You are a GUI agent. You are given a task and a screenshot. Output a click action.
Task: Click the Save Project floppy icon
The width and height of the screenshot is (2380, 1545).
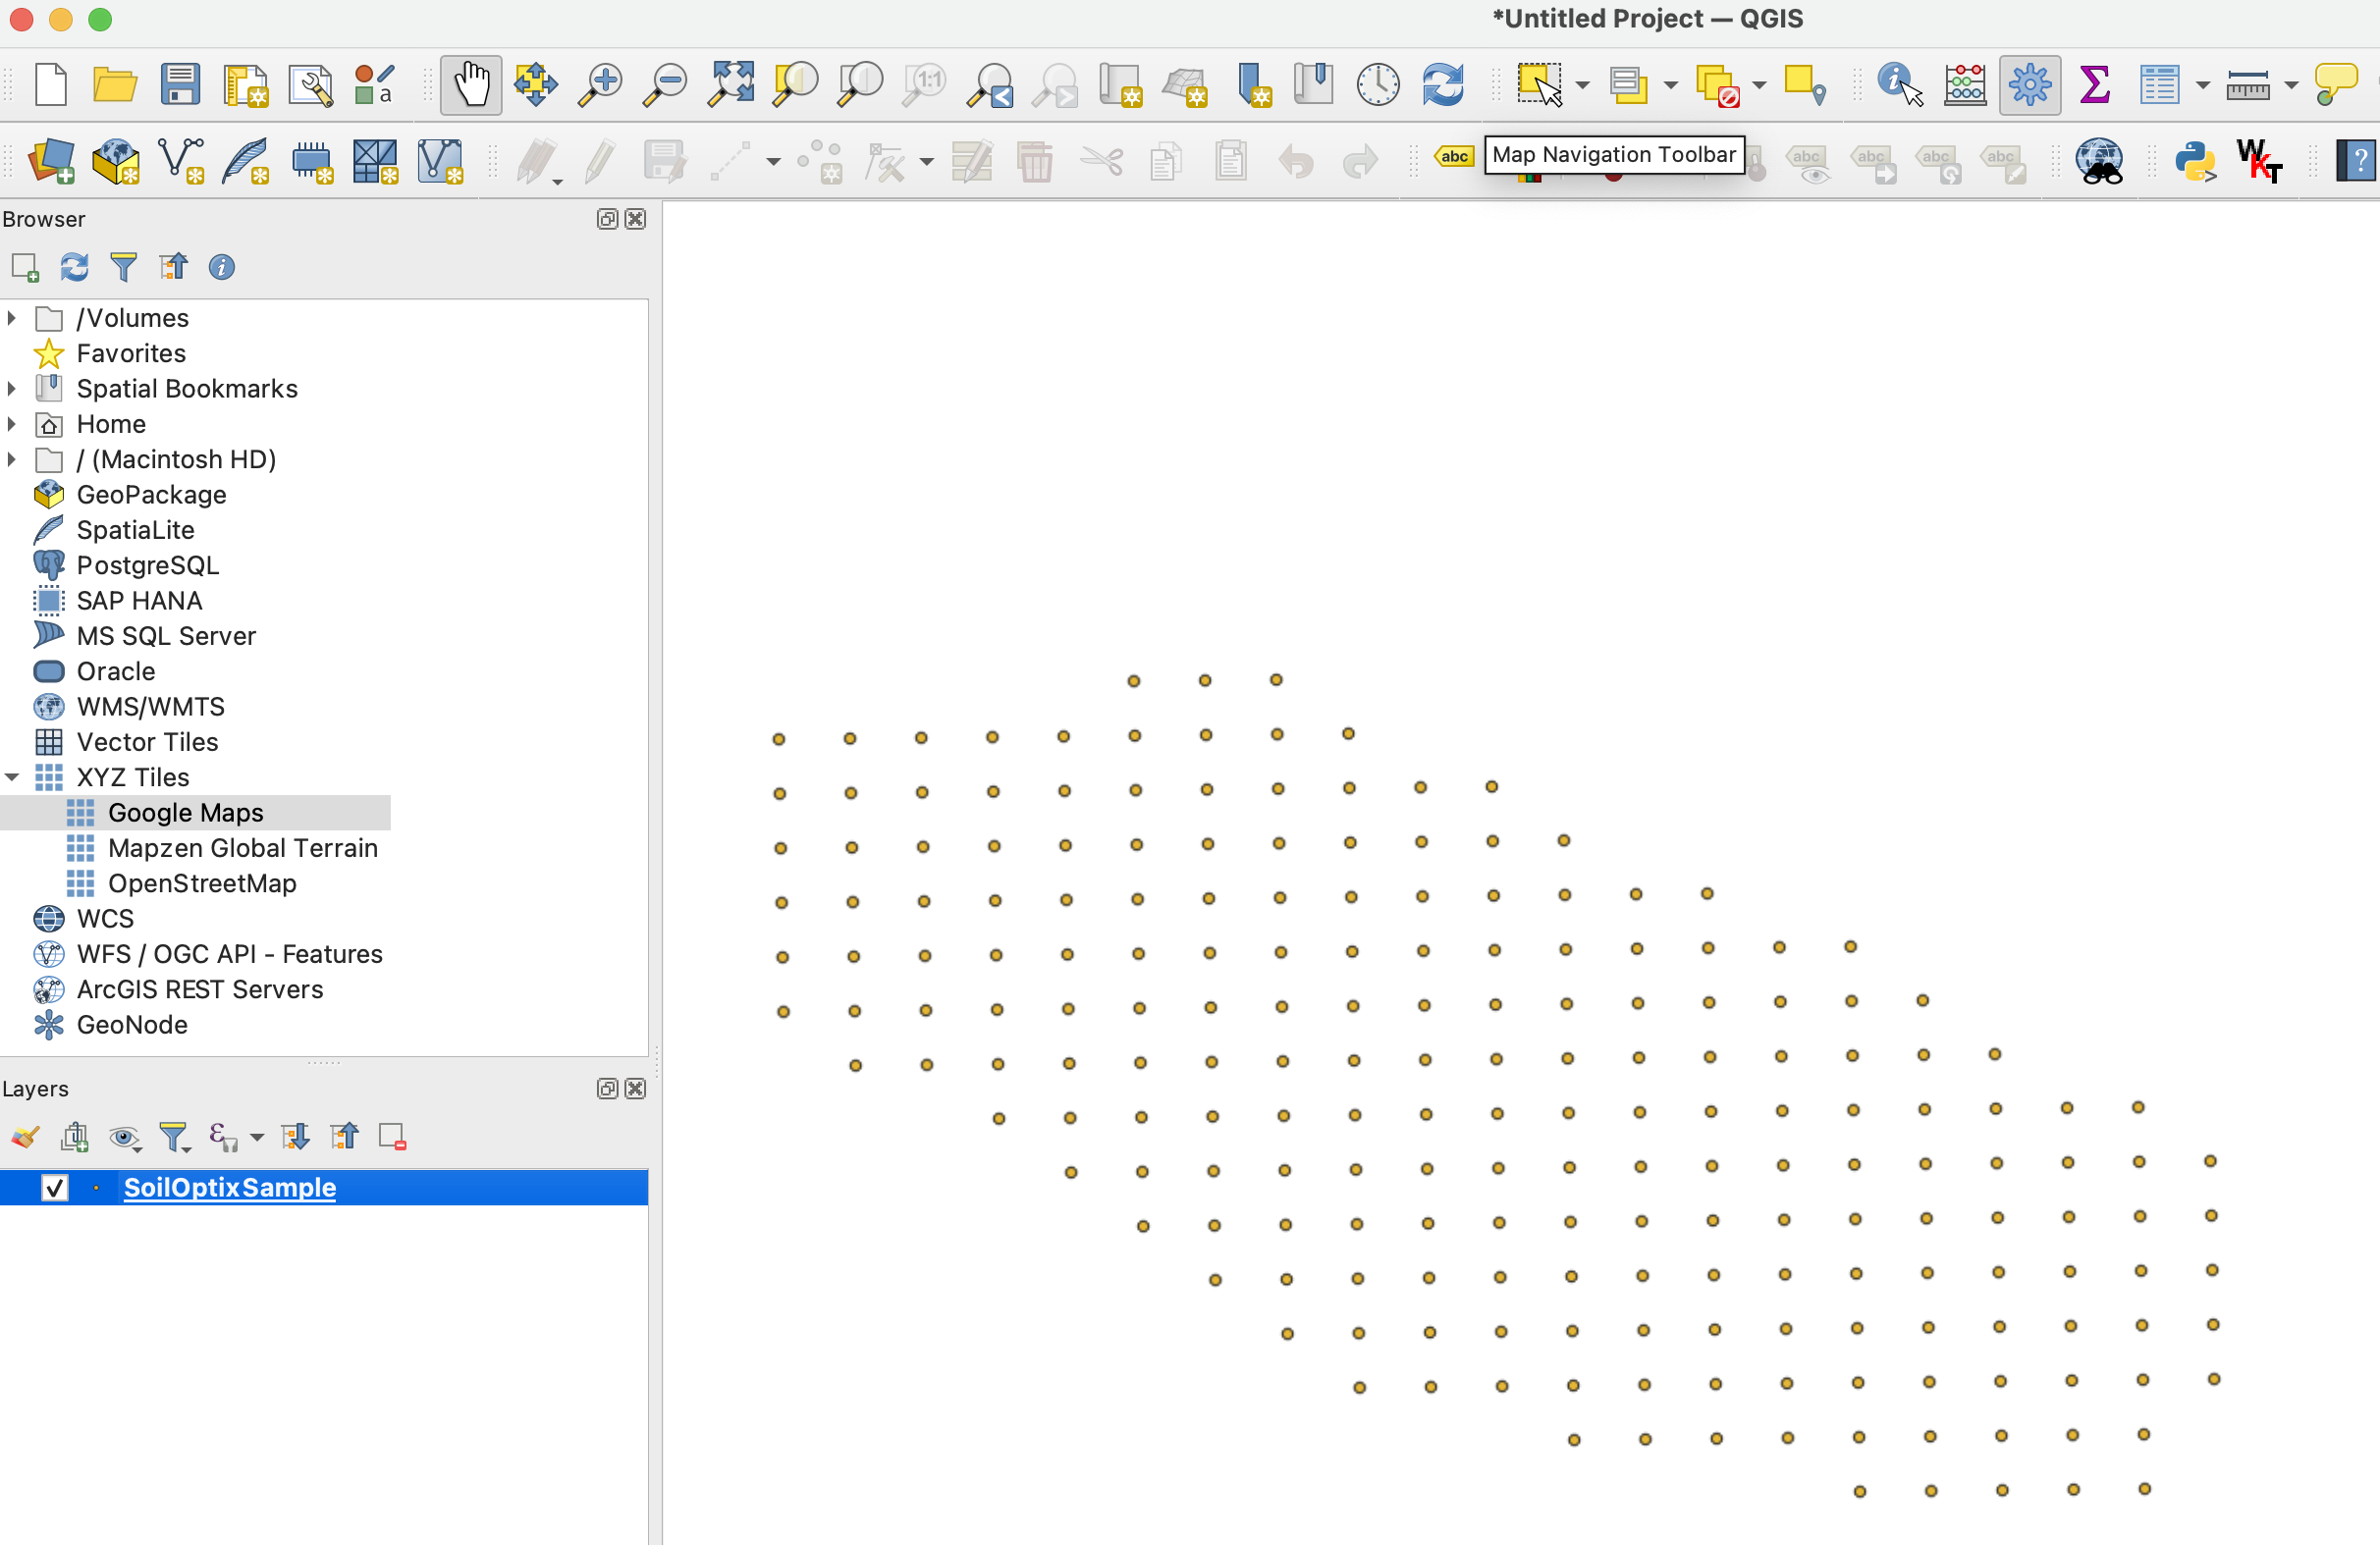180,84
